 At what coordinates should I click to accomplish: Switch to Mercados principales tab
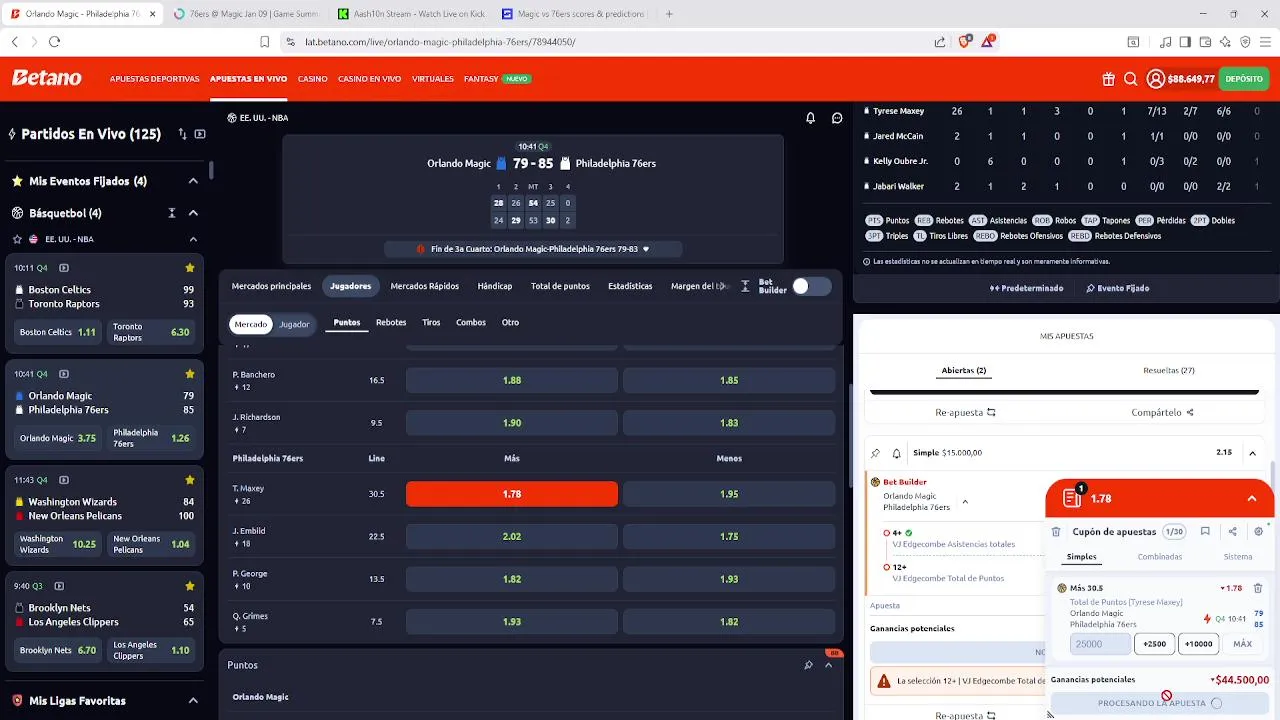tap(271, 286)
